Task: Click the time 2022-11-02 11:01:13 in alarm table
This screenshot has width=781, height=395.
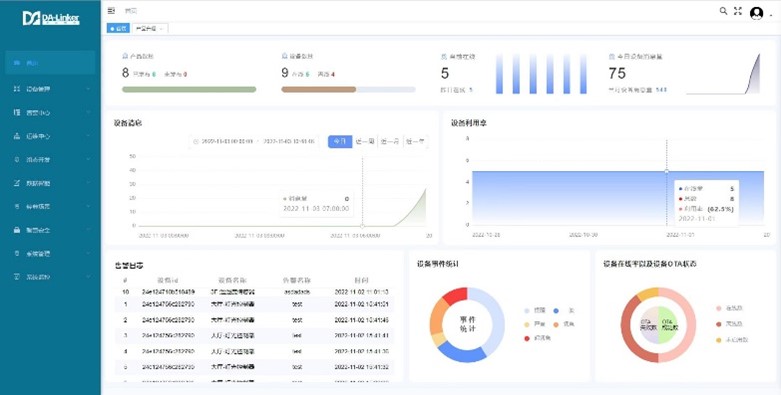Action: pos(361,292)
